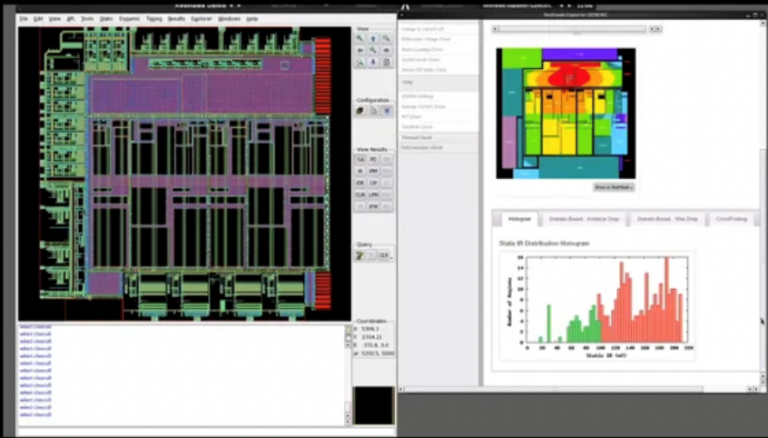Click the command log's vertical scrollbar

(348, 375)
